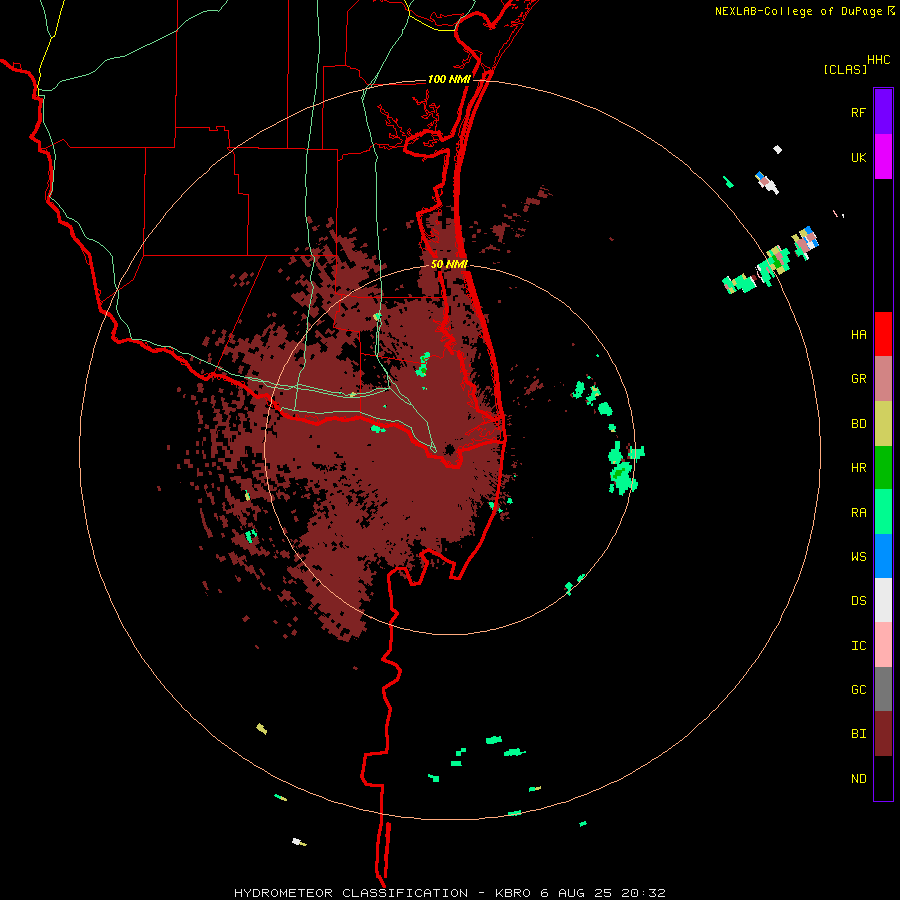Click the ND legend label
The width and height of the screenshot is (900, 900).
point(858,779)
